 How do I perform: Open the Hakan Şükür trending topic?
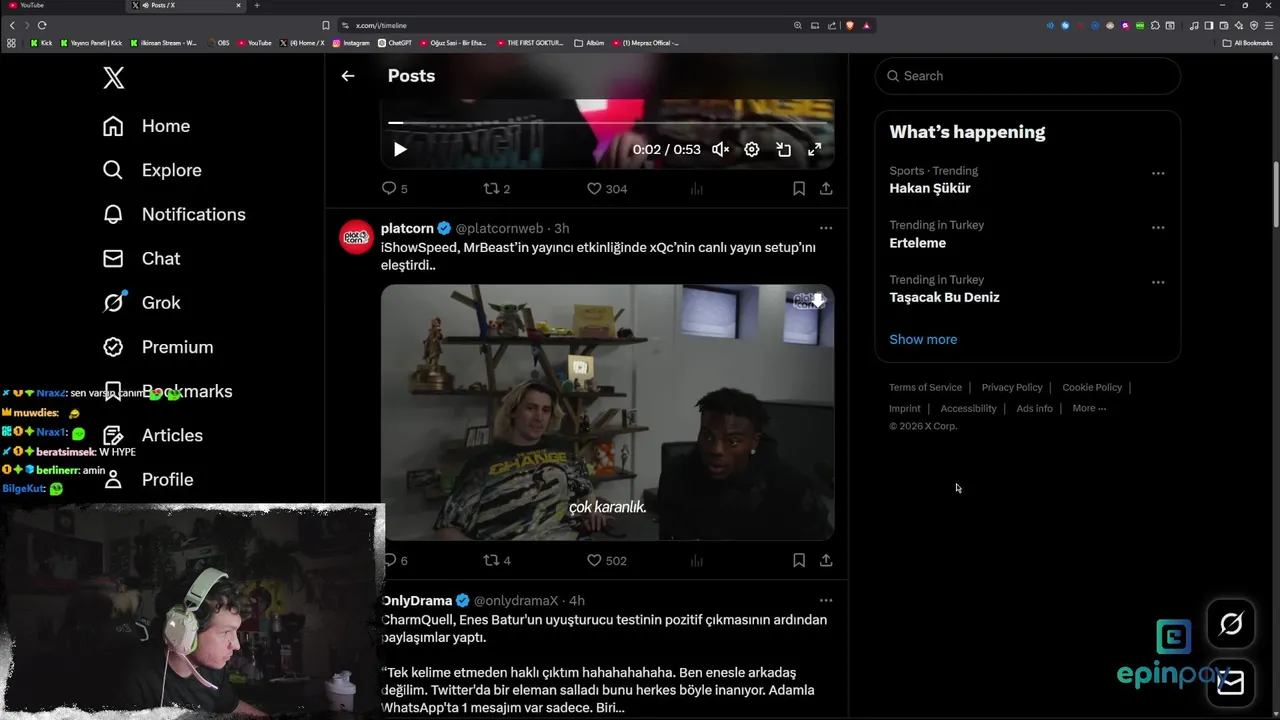930,188
